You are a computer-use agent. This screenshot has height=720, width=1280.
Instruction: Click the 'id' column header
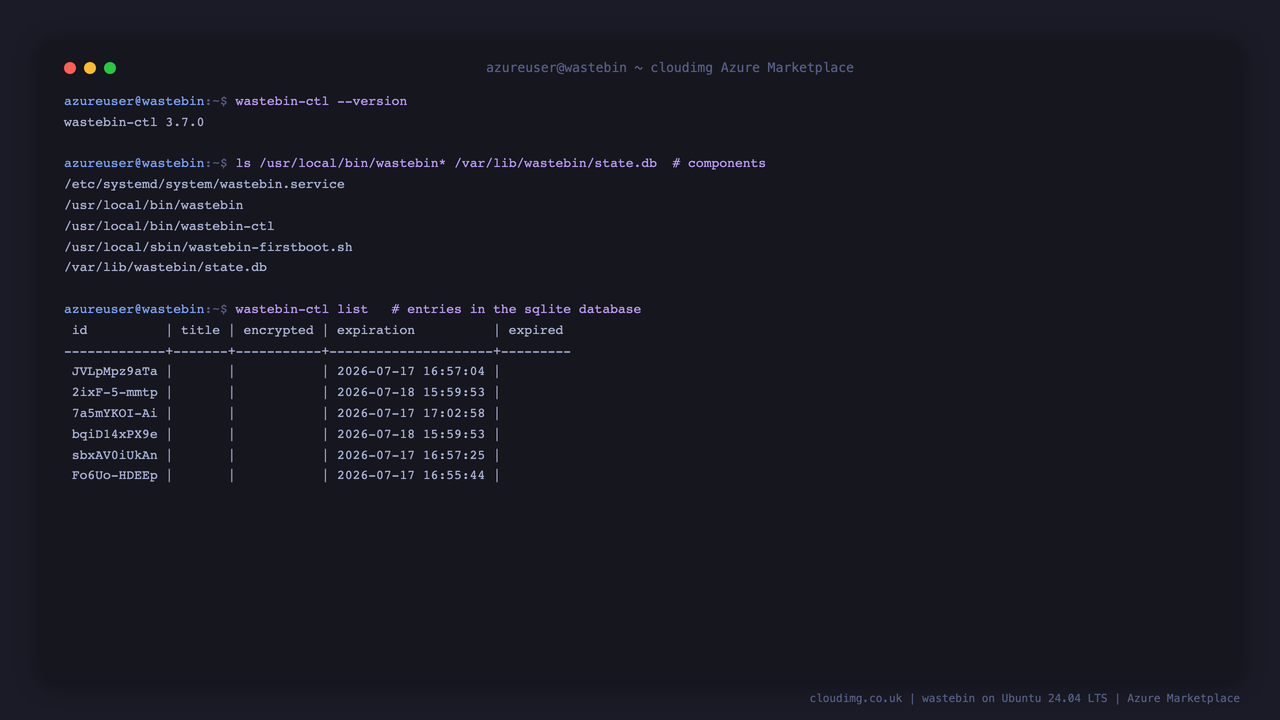pyautogui.click(x=80, y=330)
